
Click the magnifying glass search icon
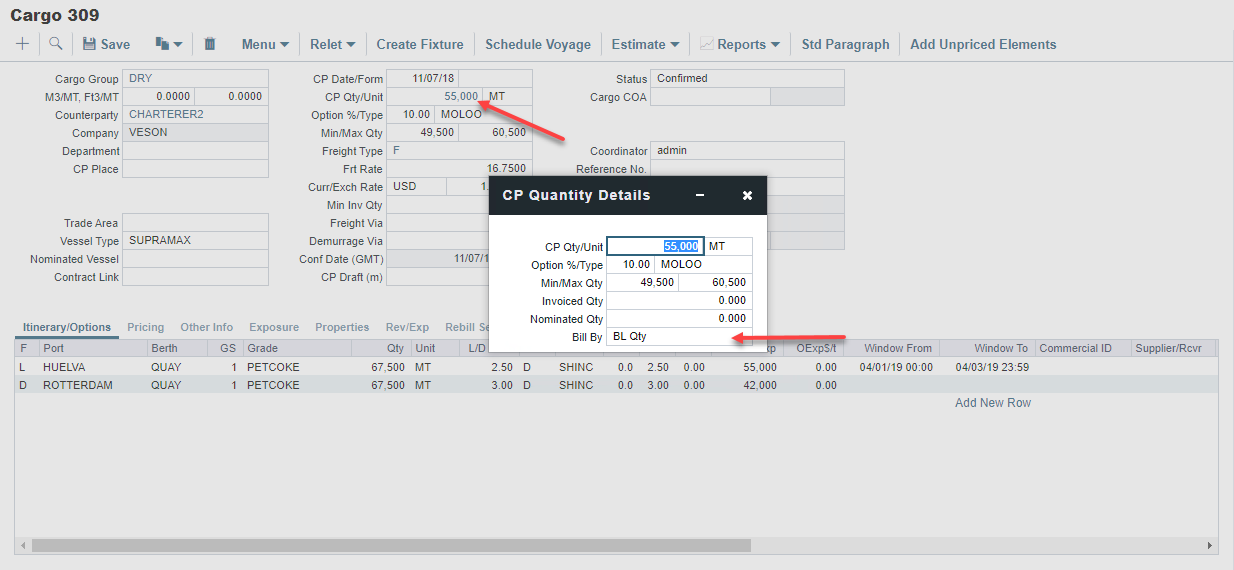click(x=56, y=44)
